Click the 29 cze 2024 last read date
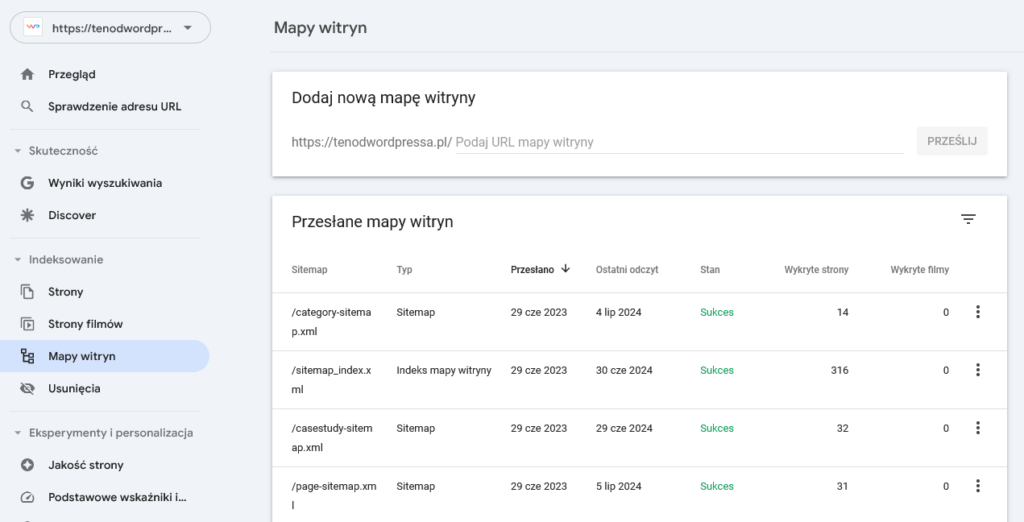The image size is (1024, 522). pyautogui.click(x=624, y=428)
